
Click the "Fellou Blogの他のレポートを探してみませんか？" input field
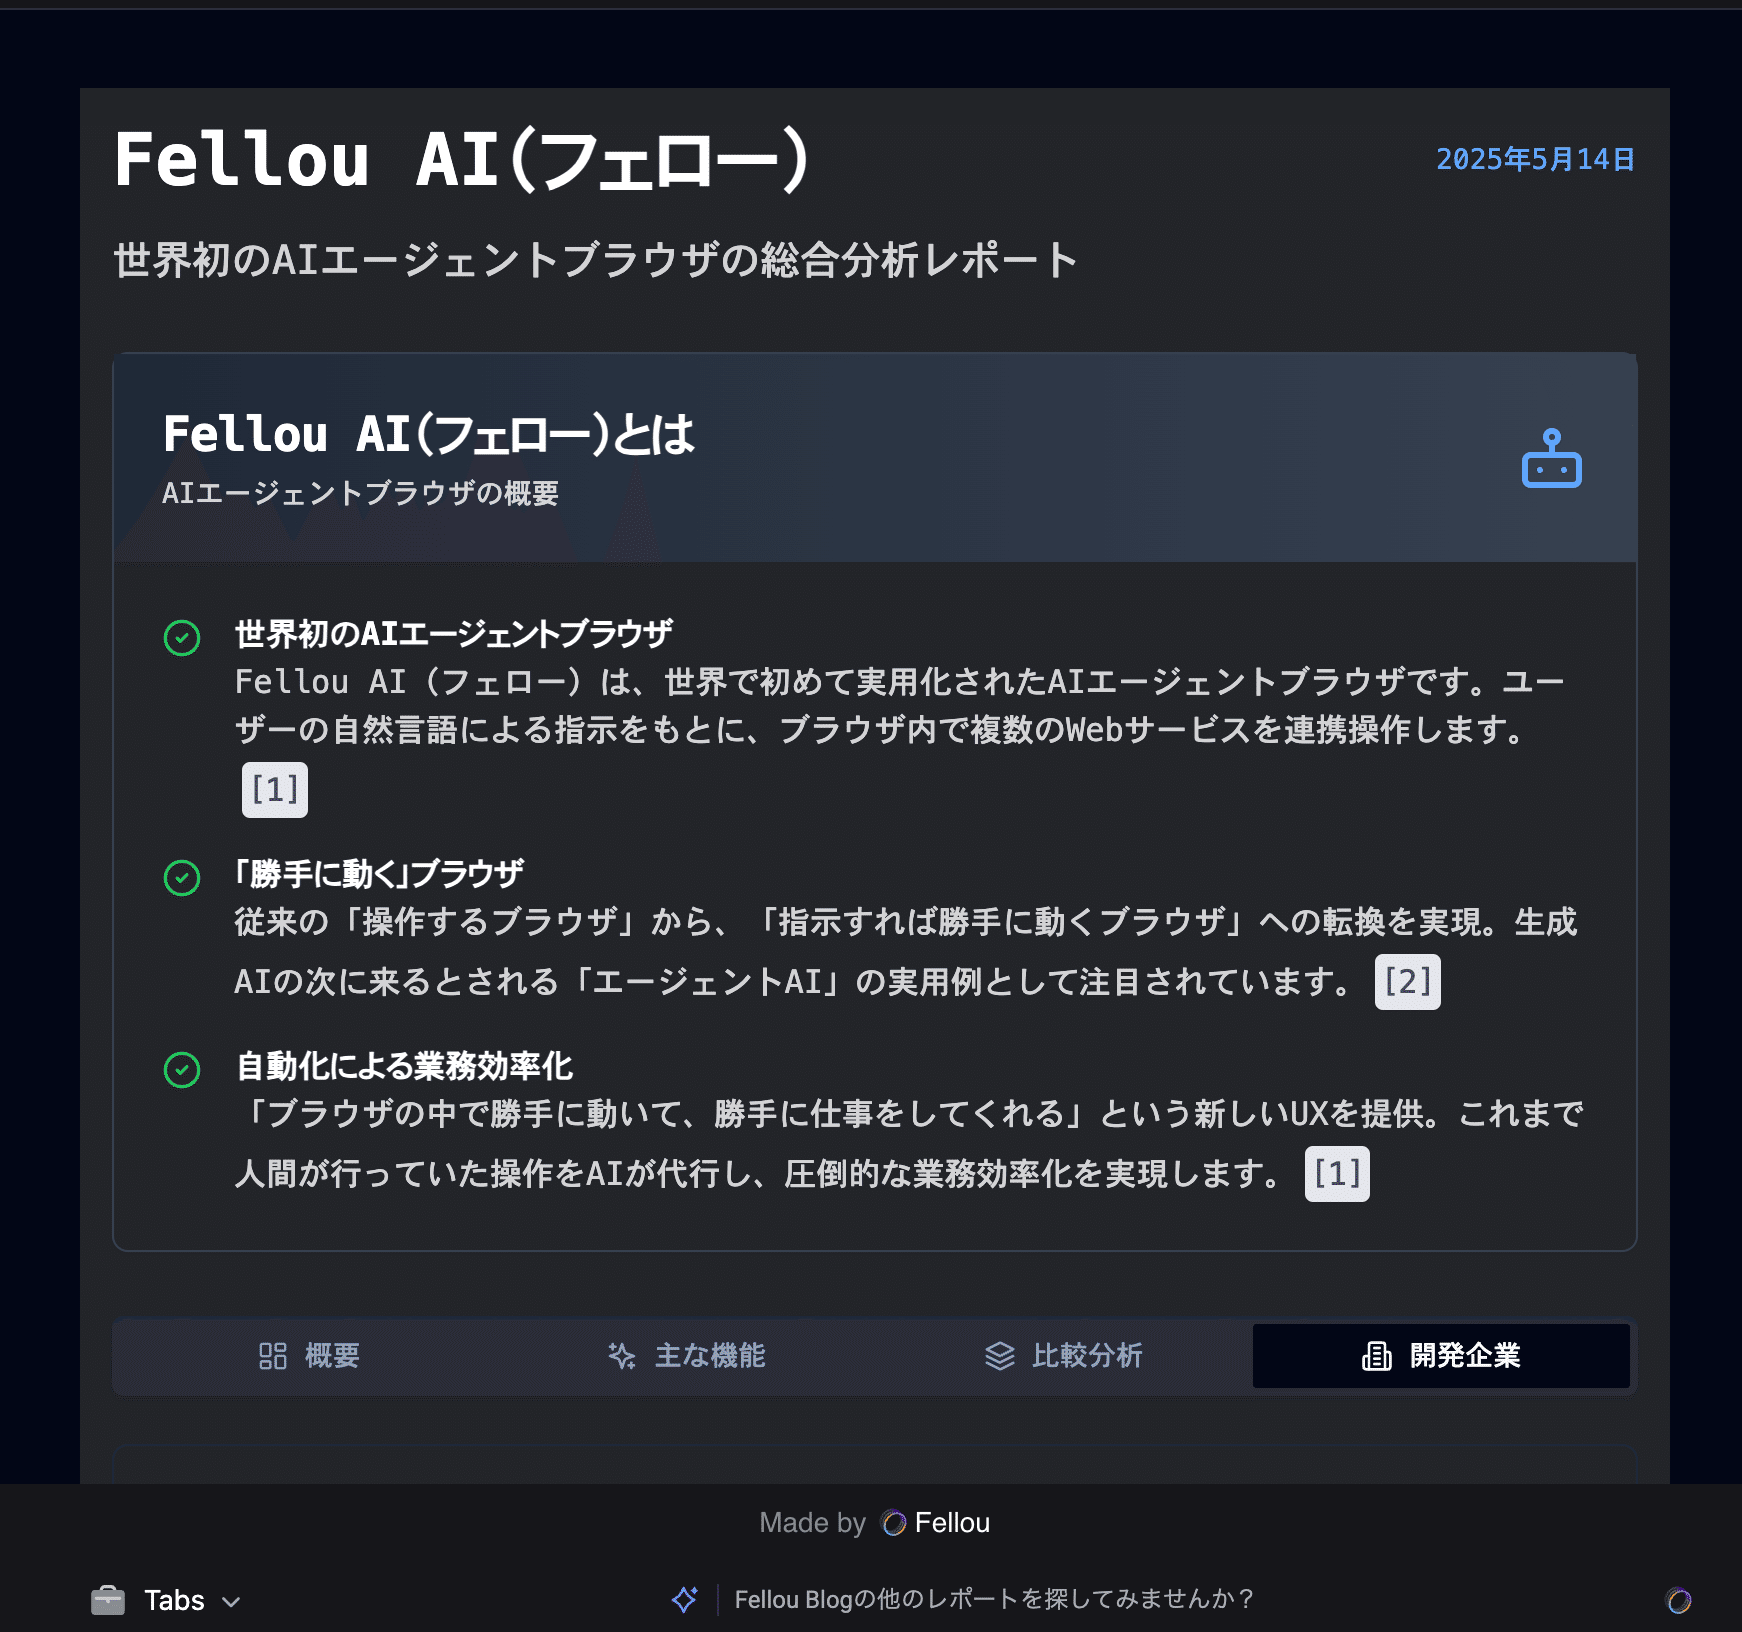pos(994,1599)
